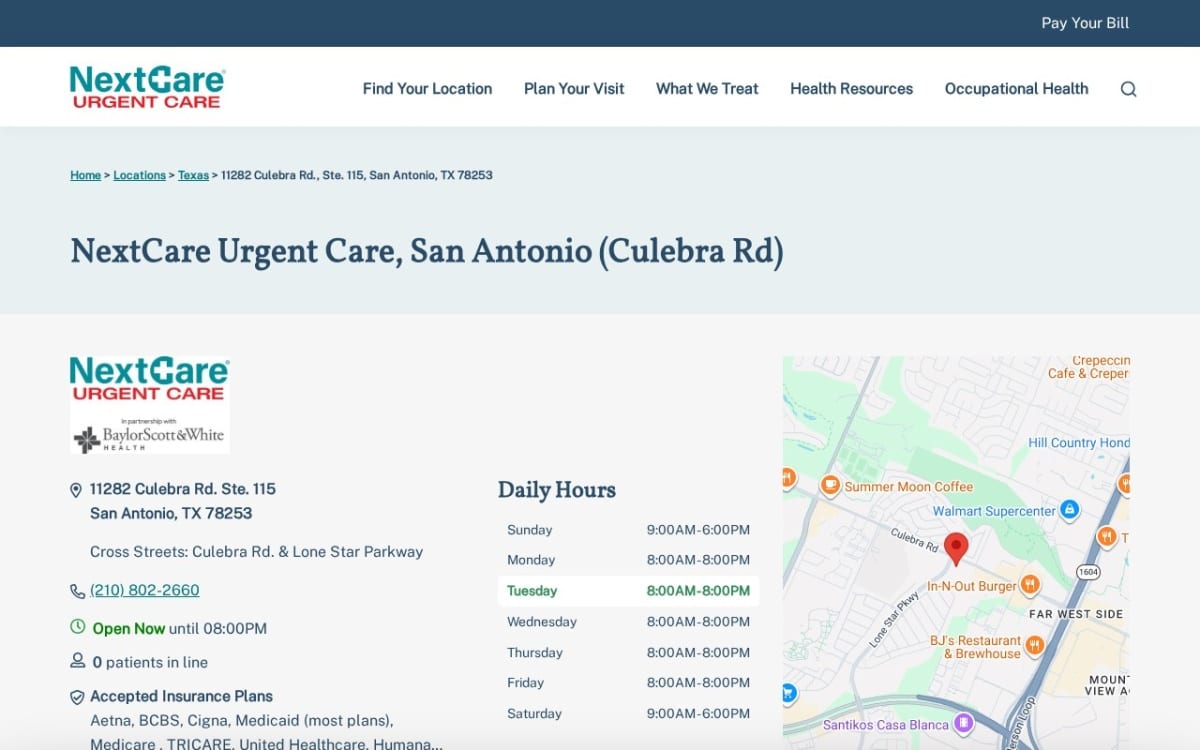The image size is (1200, 750).
Task: Click the Sunday 9:00AM-6:00PM hours row
Action: click(628, 530)
